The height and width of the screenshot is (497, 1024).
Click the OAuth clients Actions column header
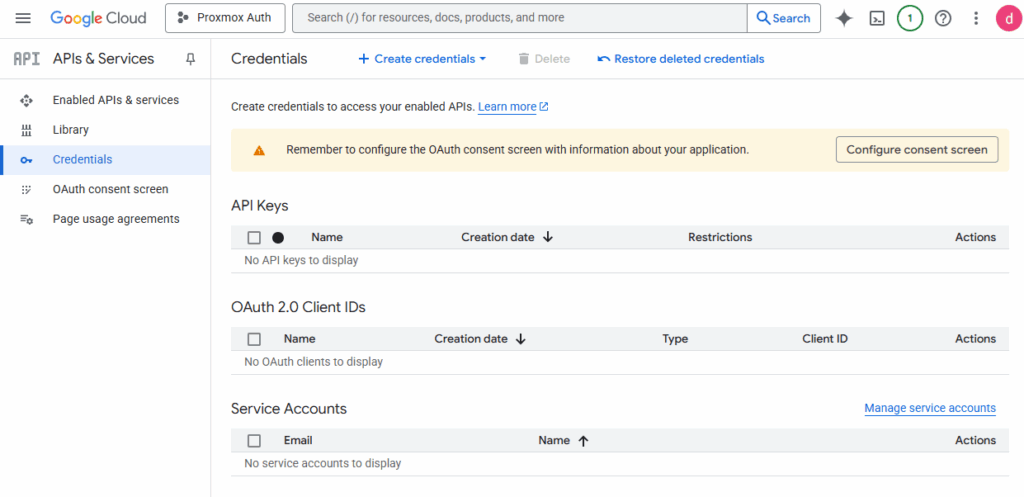975,339
